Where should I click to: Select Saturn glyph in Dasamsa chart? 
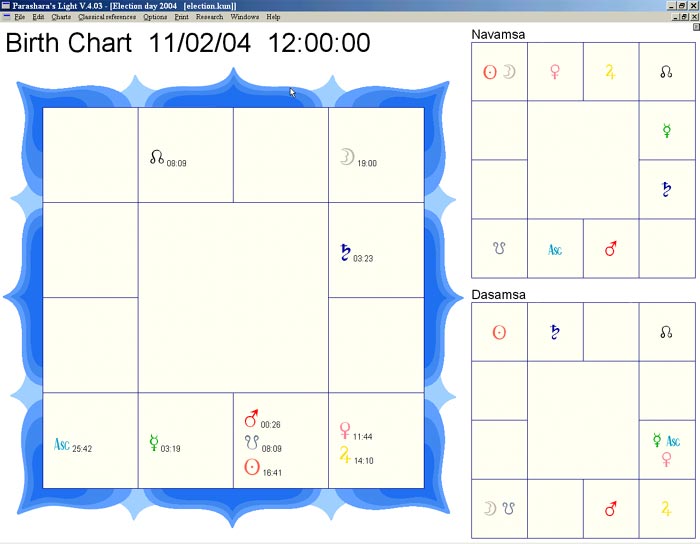[x=555, y=332]
